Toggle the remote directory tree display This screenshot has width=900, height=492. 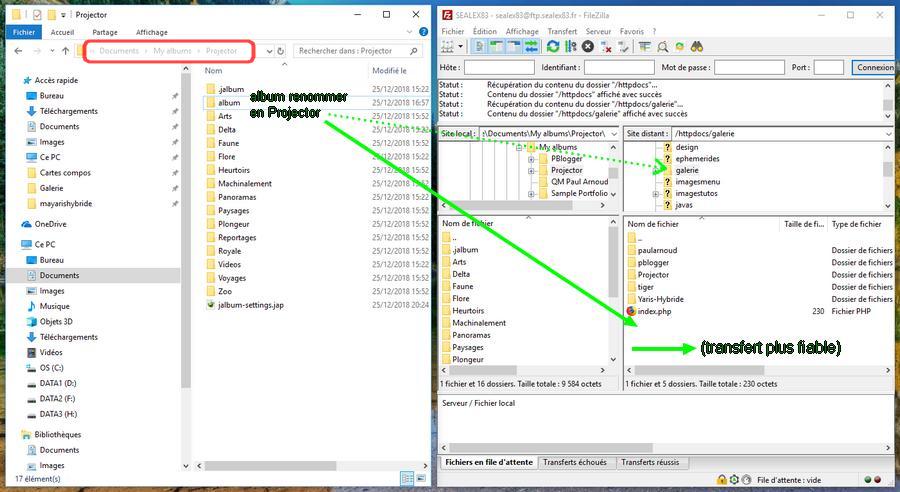coord(514,47)
